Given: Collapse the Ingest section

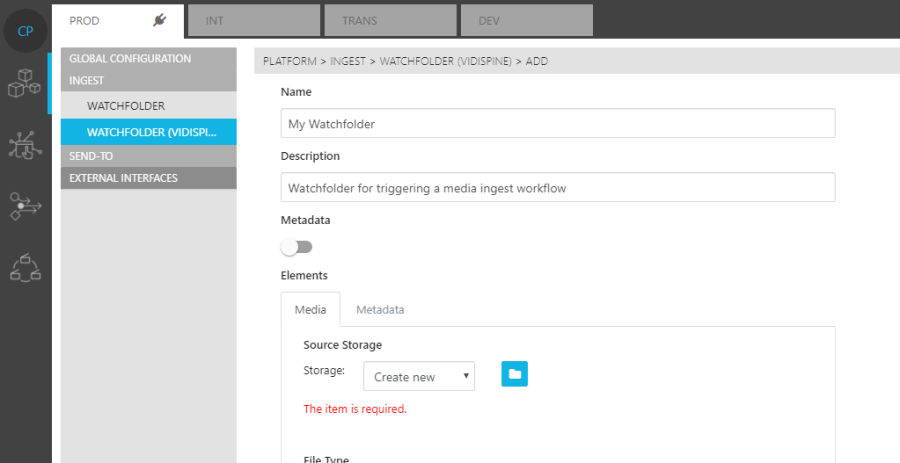Looking at the screenshot, I should coord(148,80).
